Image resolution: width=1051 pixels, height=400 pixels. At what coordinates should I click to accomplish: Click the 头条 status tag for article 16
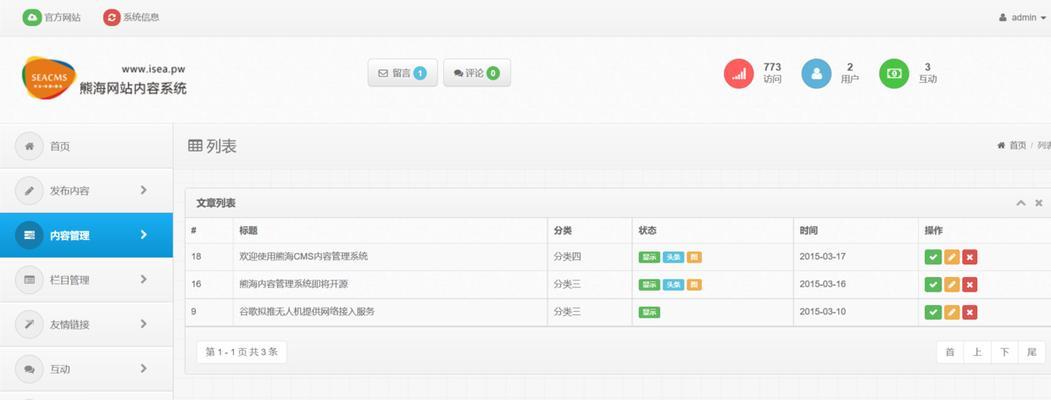point(674,285)
